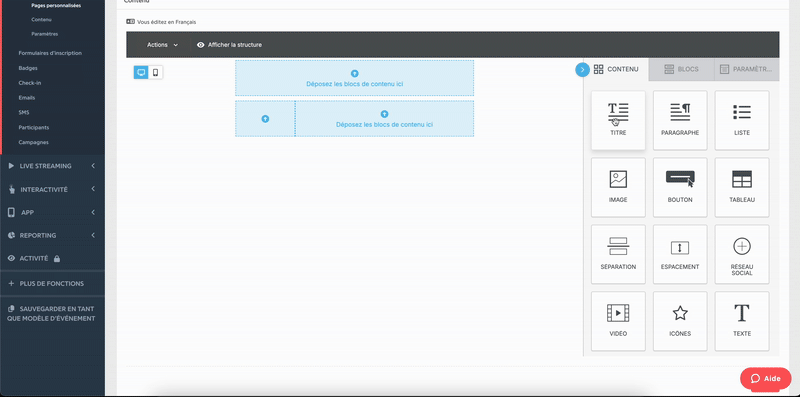Open Campagnes in sidebar
Image resolution: width=800 pixels, height=397 pixels.
coord(34,142)
